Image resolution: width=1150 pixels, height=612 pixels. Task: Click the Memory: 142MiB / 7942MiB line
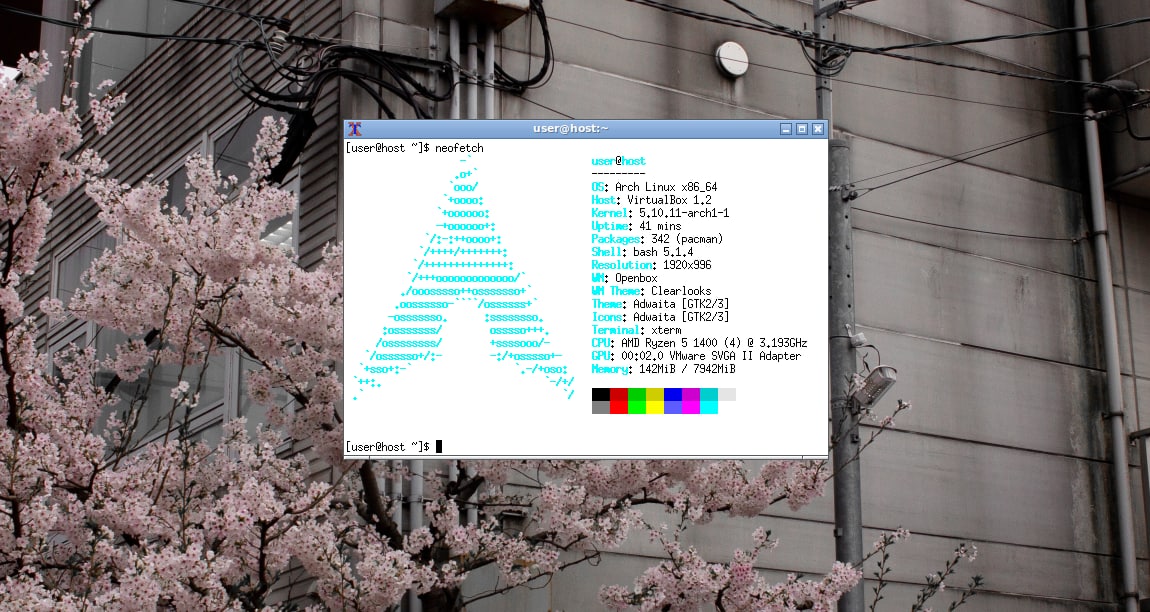pos(663,369)
